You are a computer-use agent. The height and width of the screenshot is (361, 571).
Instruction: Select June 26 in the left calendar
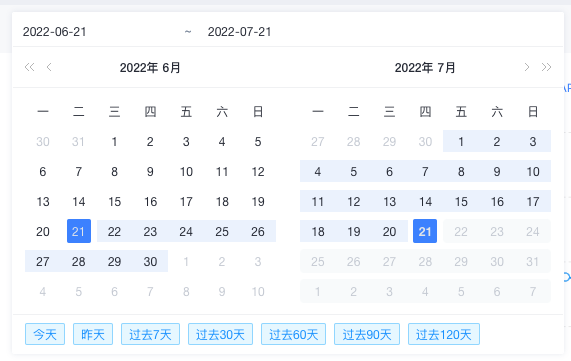click(x=258, y=231)
